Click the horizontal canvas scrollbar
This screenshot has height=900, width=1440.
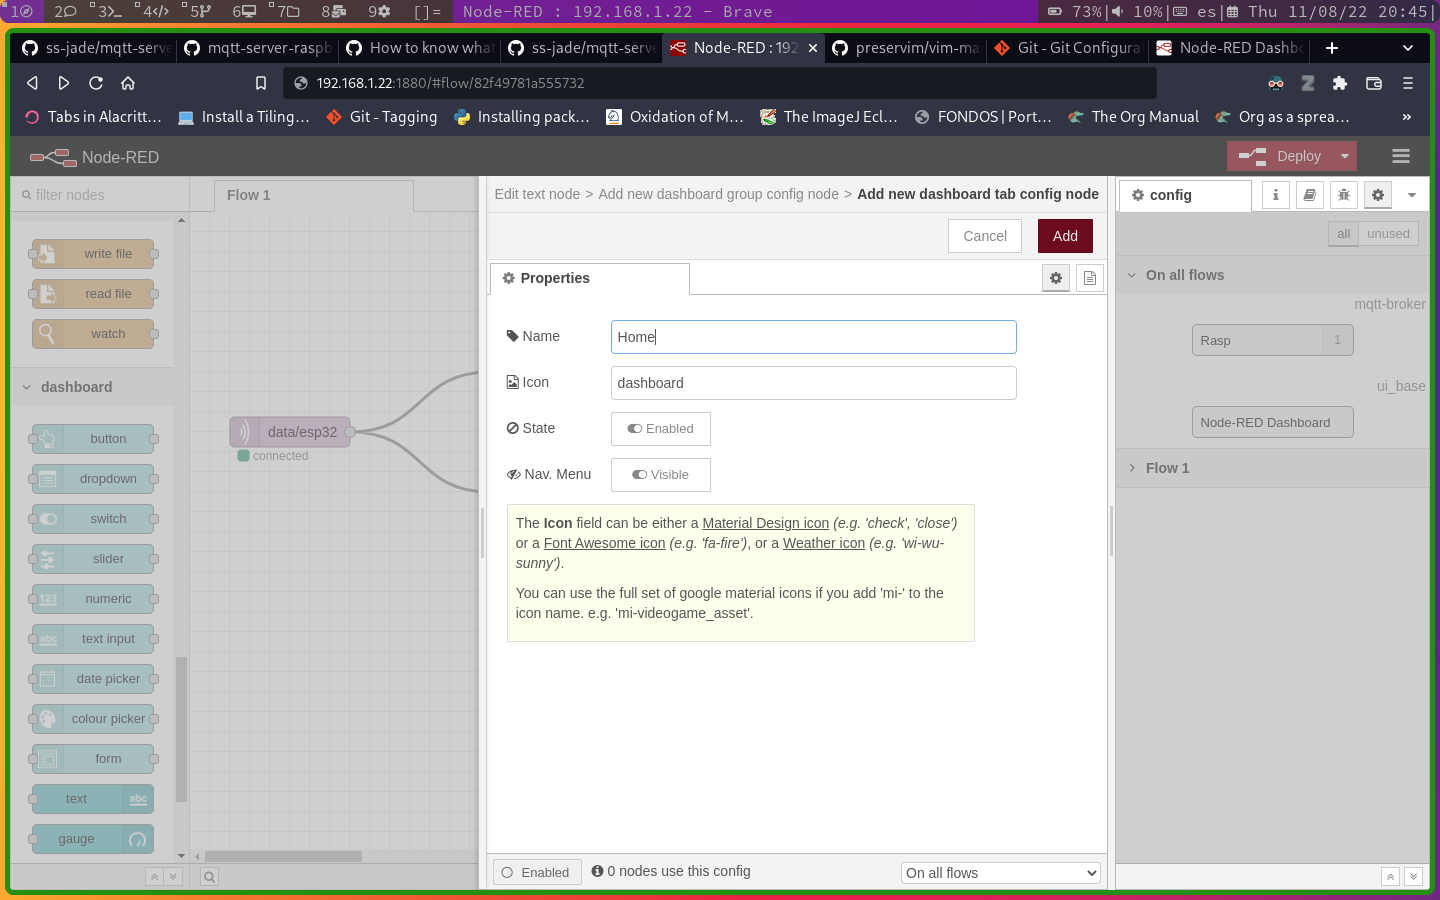pyautogui.click(x=283, y=856)
